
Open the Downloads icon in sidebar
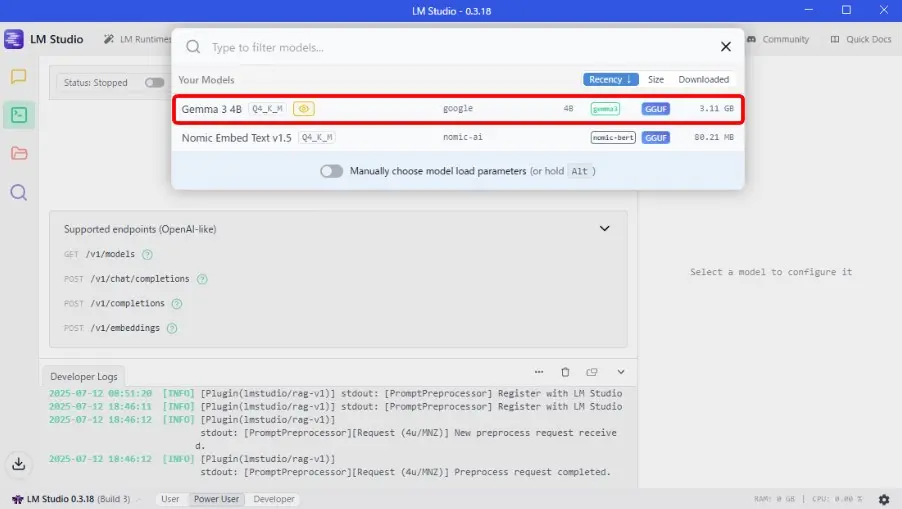pos(18,464)
